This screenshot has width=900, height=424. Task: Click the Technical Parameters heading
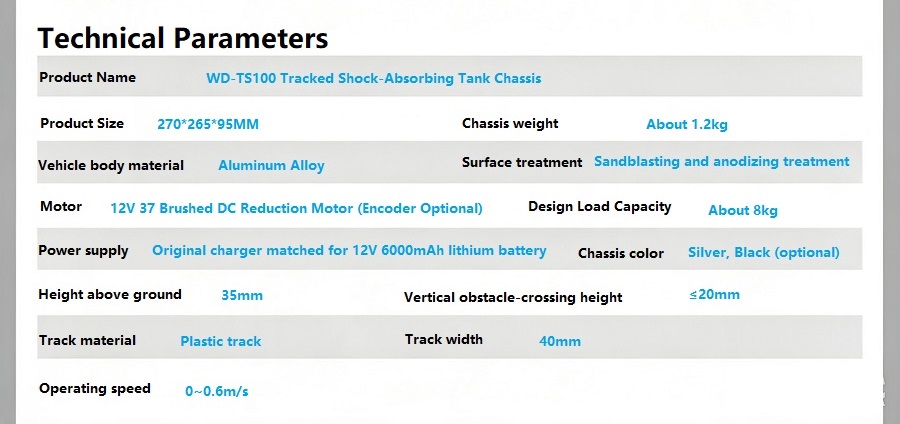[x=183, y=38]
